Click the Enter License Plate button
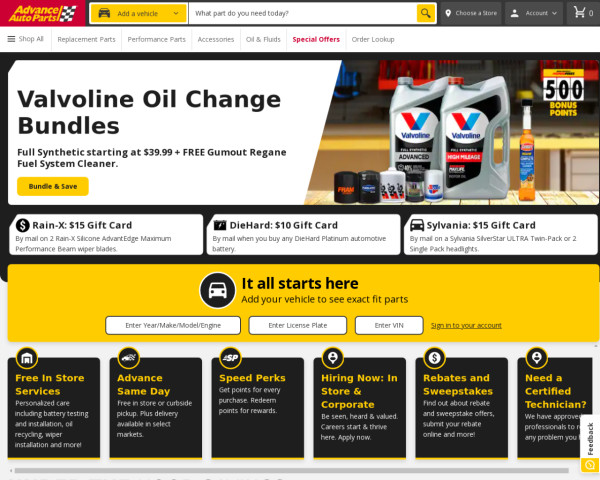The width and height of the screenshot is (600, 480). pyautogui.click(x=298, y=325)
